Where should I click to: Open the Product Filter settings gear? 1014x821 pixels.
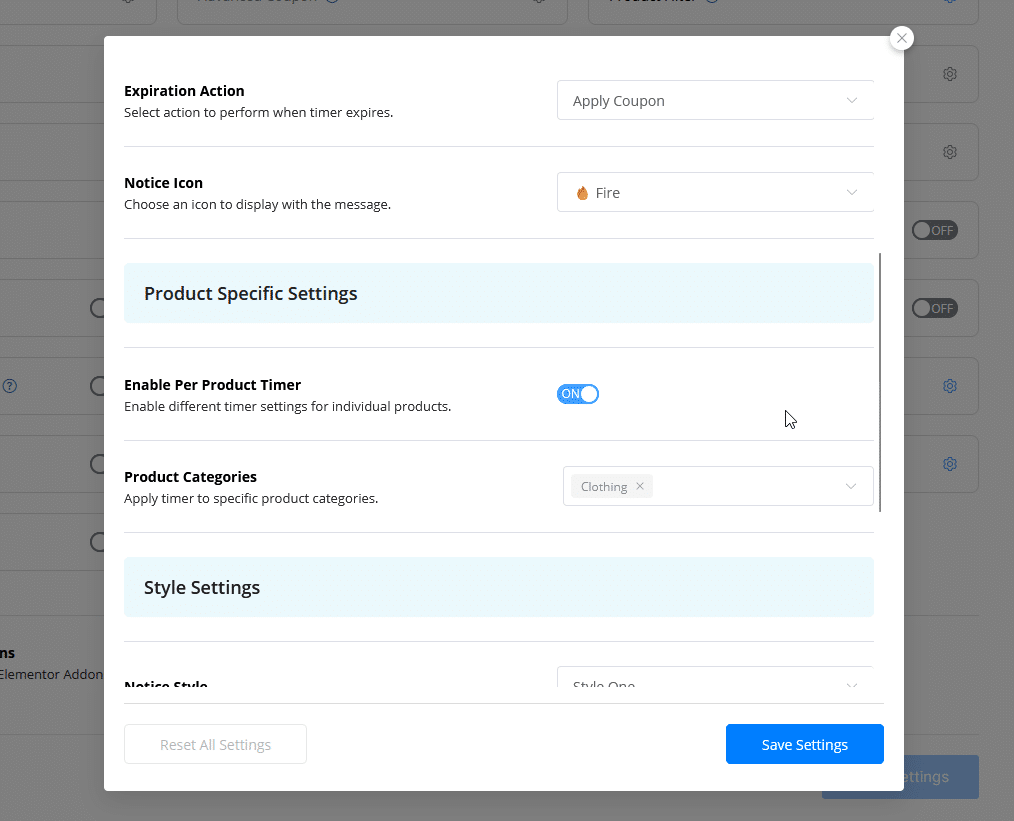(950, 3)
